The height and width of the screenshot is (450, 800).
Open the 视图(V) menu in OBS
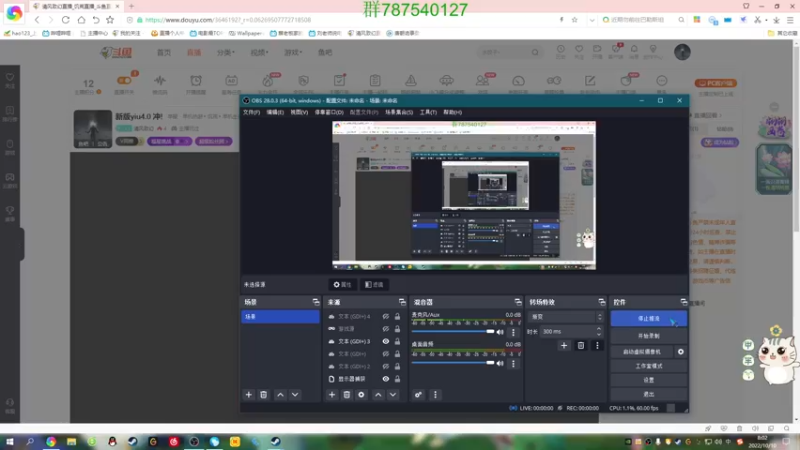coord(299,112)
